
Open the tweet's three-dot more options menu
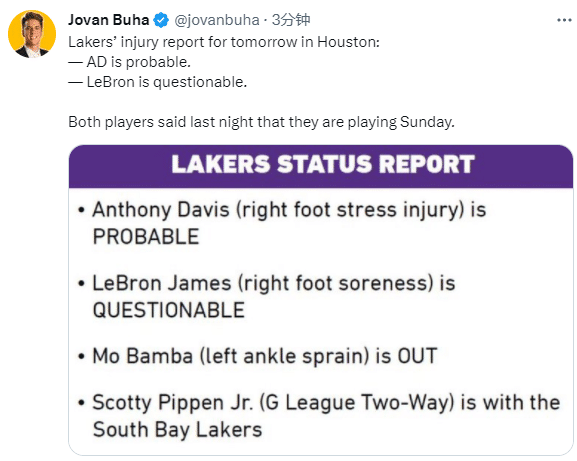[x=564, y=20]
